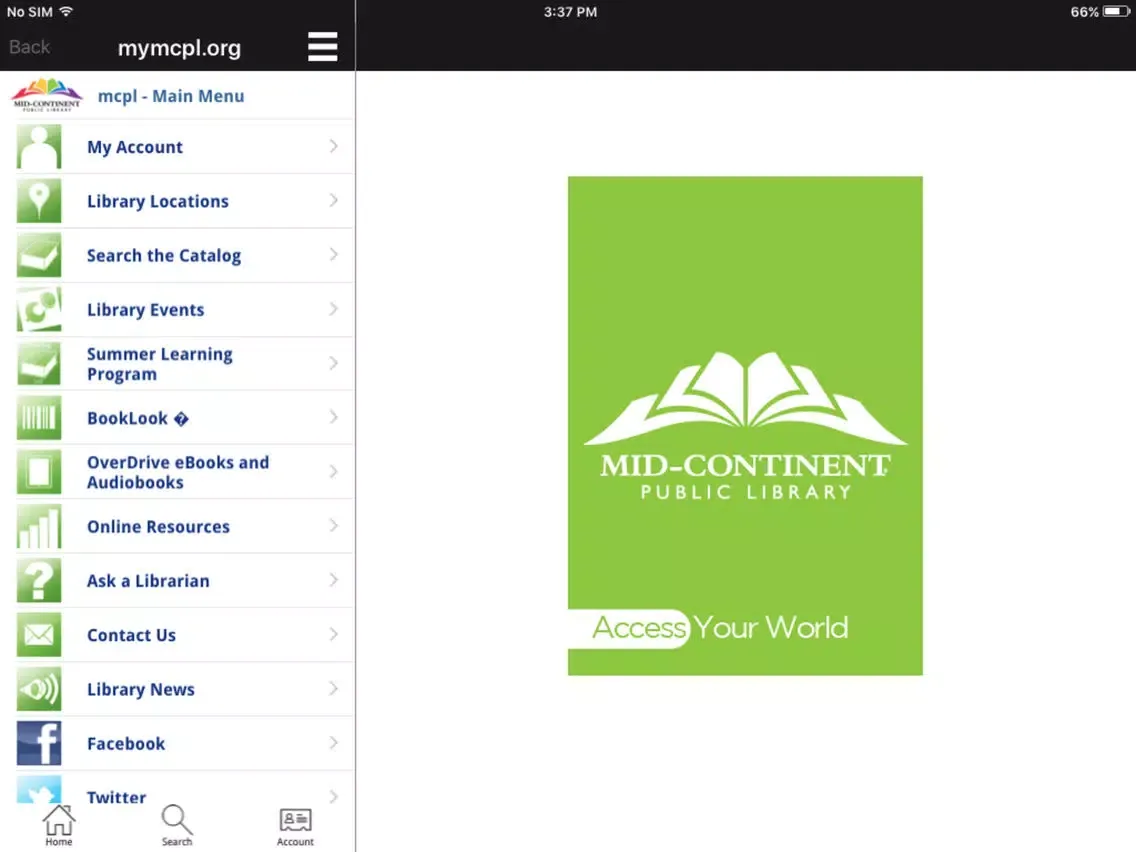Open Account in bottom bar
The image size is (1136, 852).
tap(295, 827)
